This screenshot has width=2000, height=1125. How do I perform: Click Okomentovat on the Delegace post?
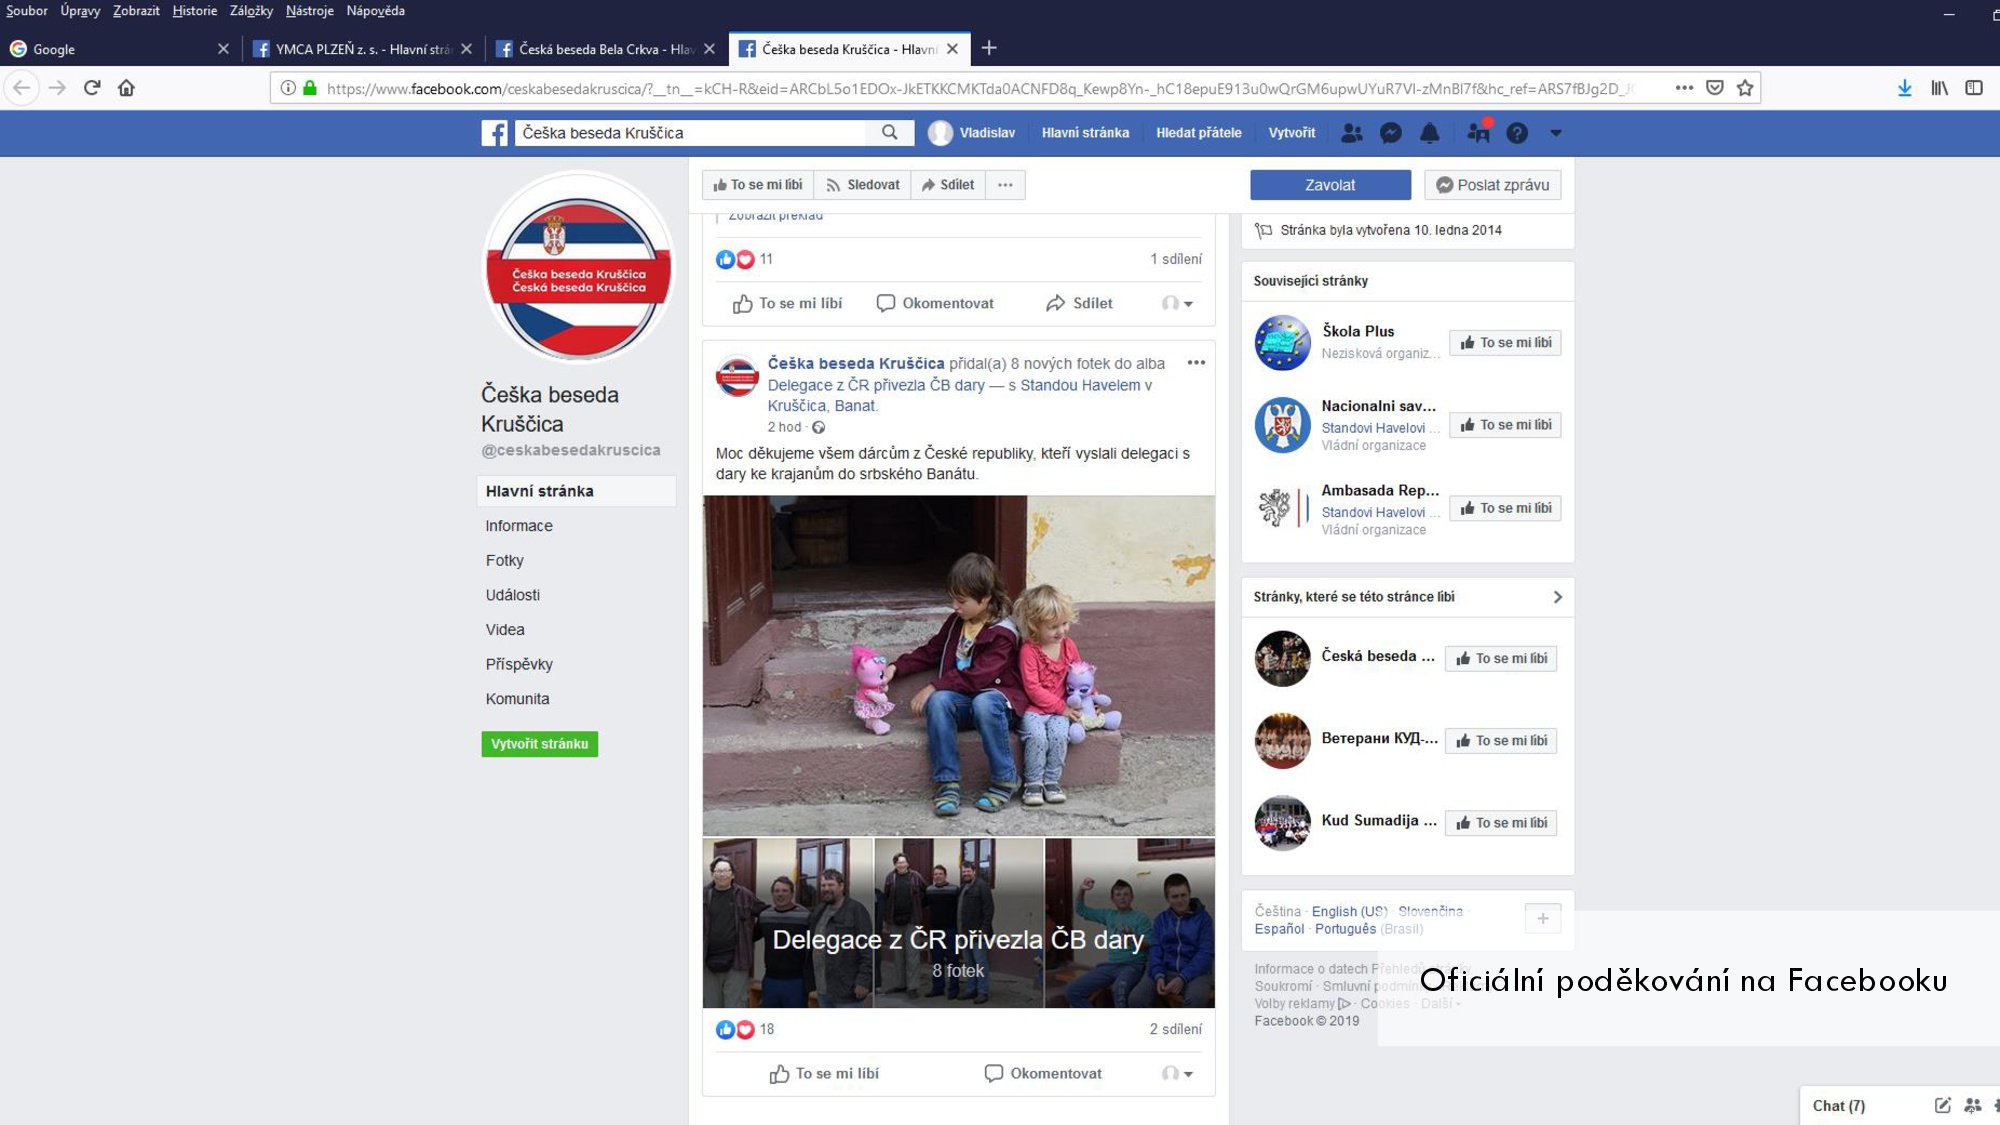point(1043,1073)
